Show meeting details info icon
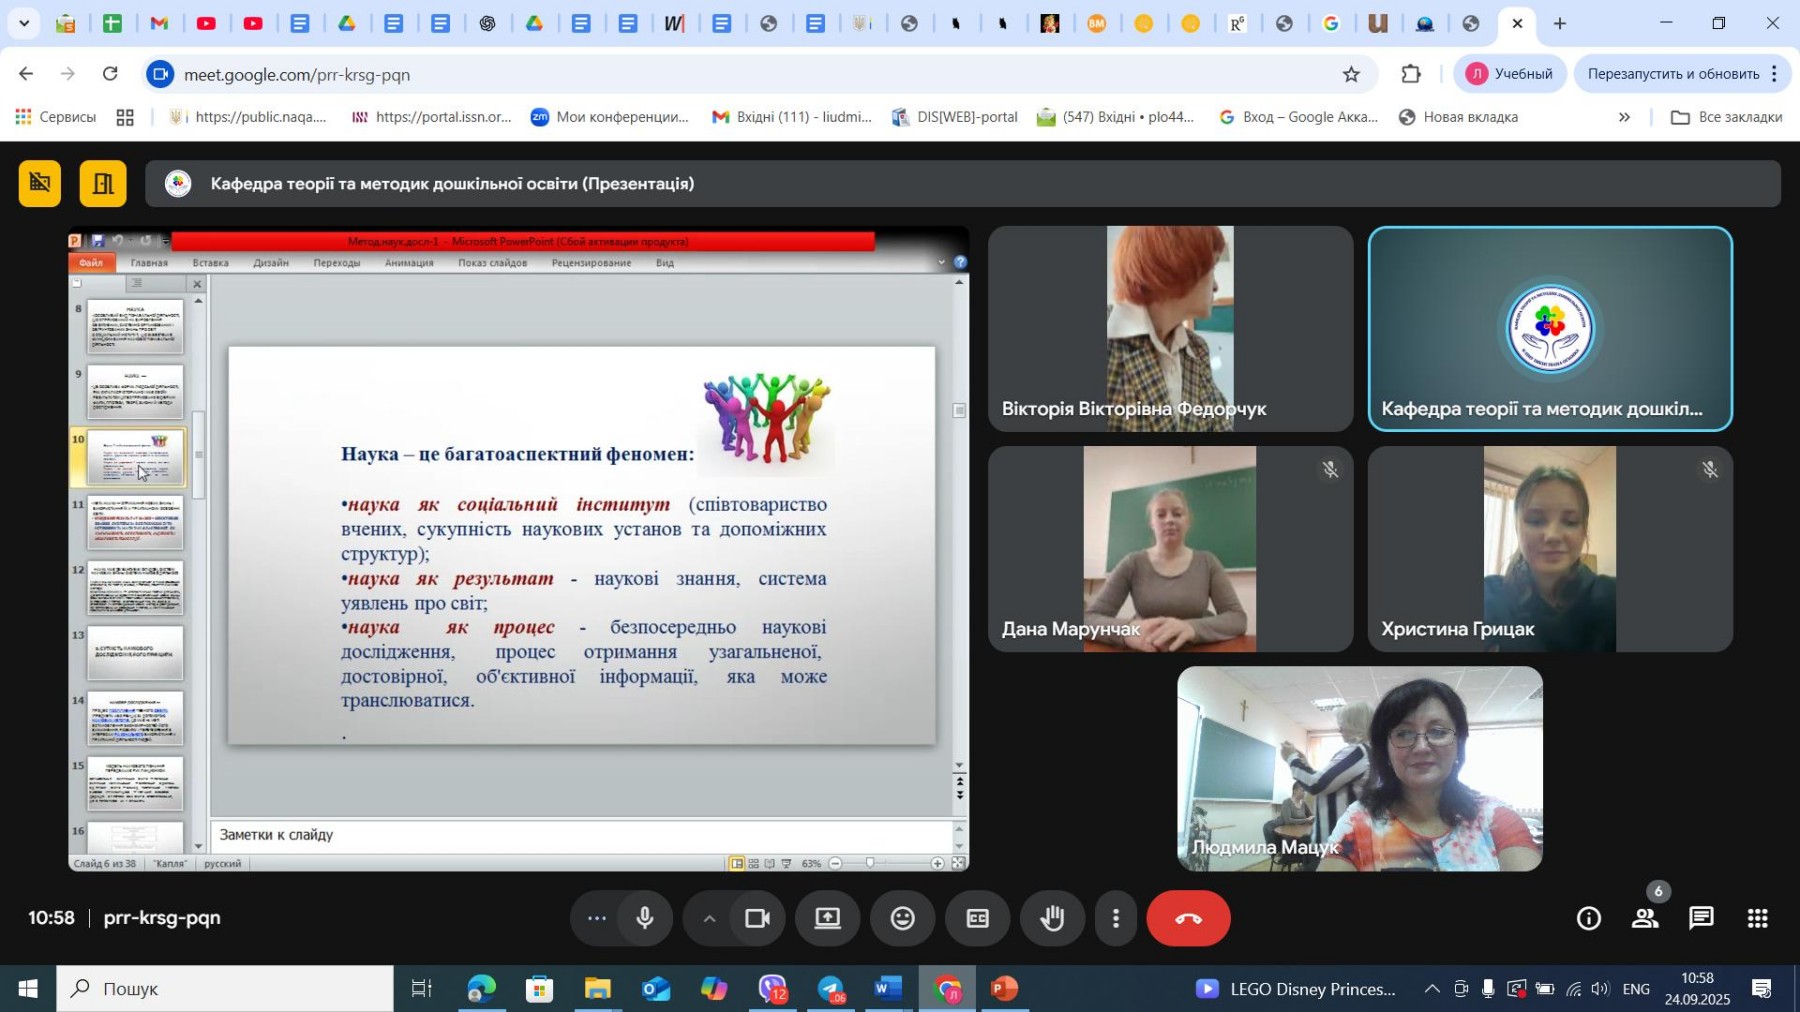Image resolution: width=1800 pixels, height=1012 pixels. [1588, 918]
